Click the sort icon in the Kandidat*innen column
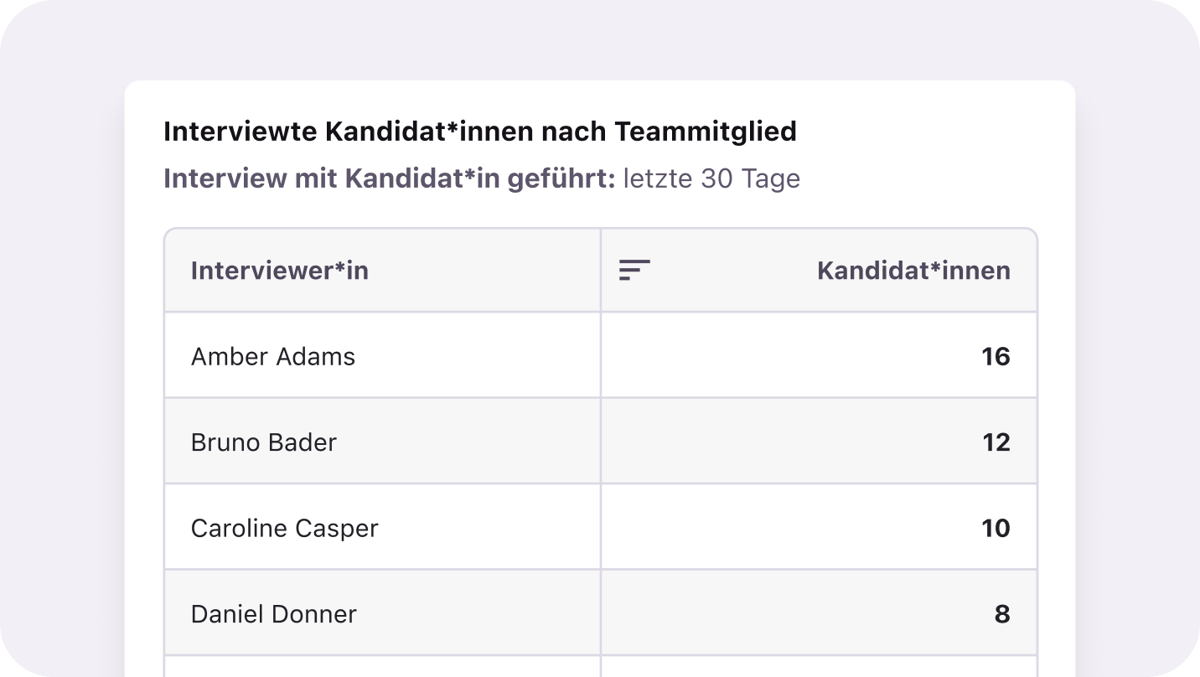Viewport: 1200px width, 677px height. click(x=634, y=270)
